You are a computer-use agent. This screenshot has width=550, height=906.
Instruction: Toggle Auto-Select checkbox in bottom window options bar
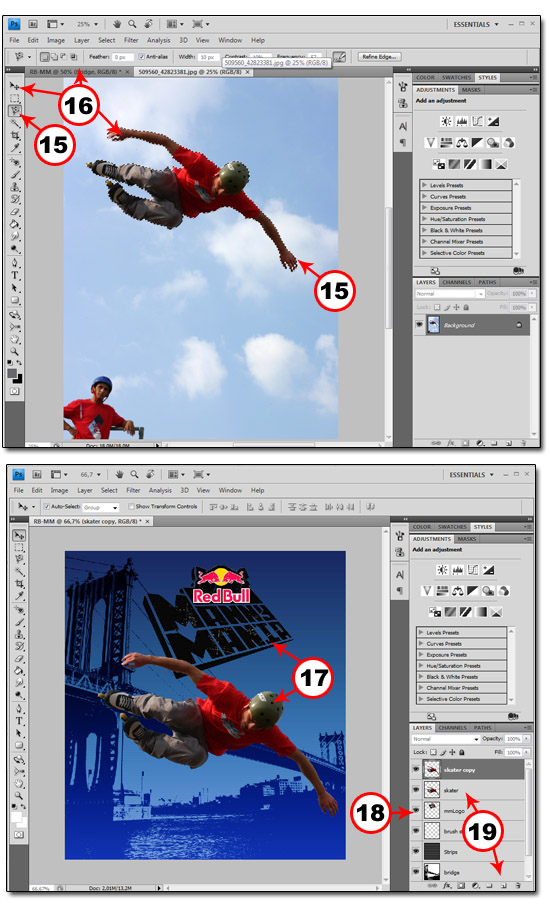(x=47, y=507)
